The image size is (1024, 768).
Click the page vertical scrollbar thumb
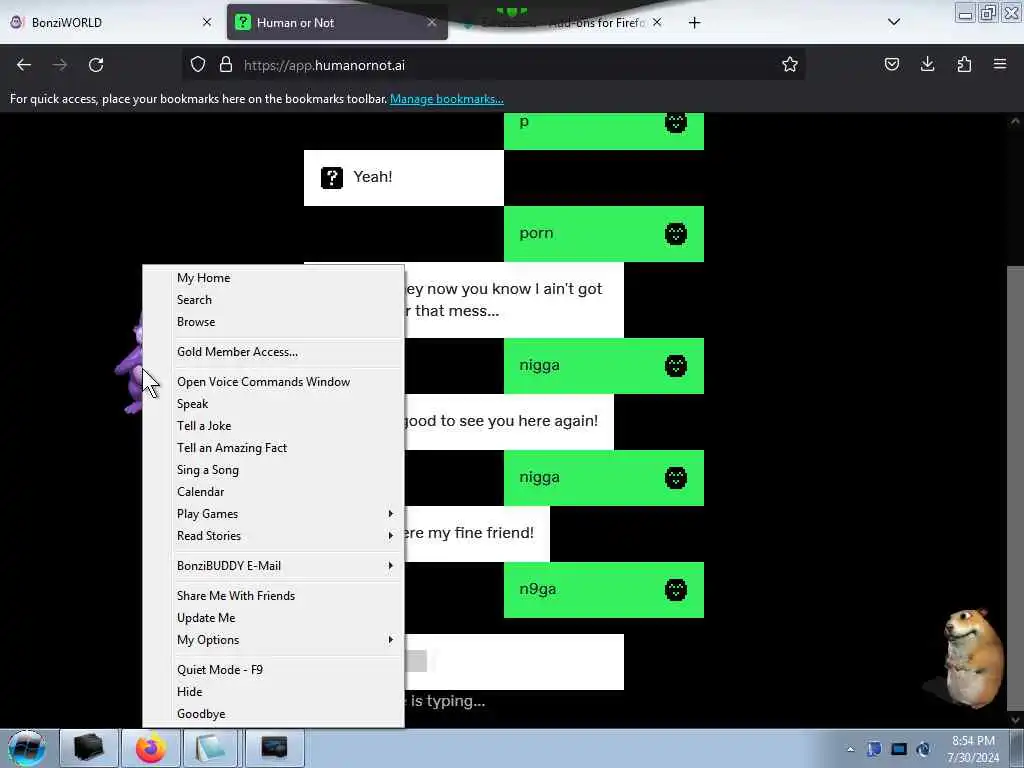(1015, 487)
